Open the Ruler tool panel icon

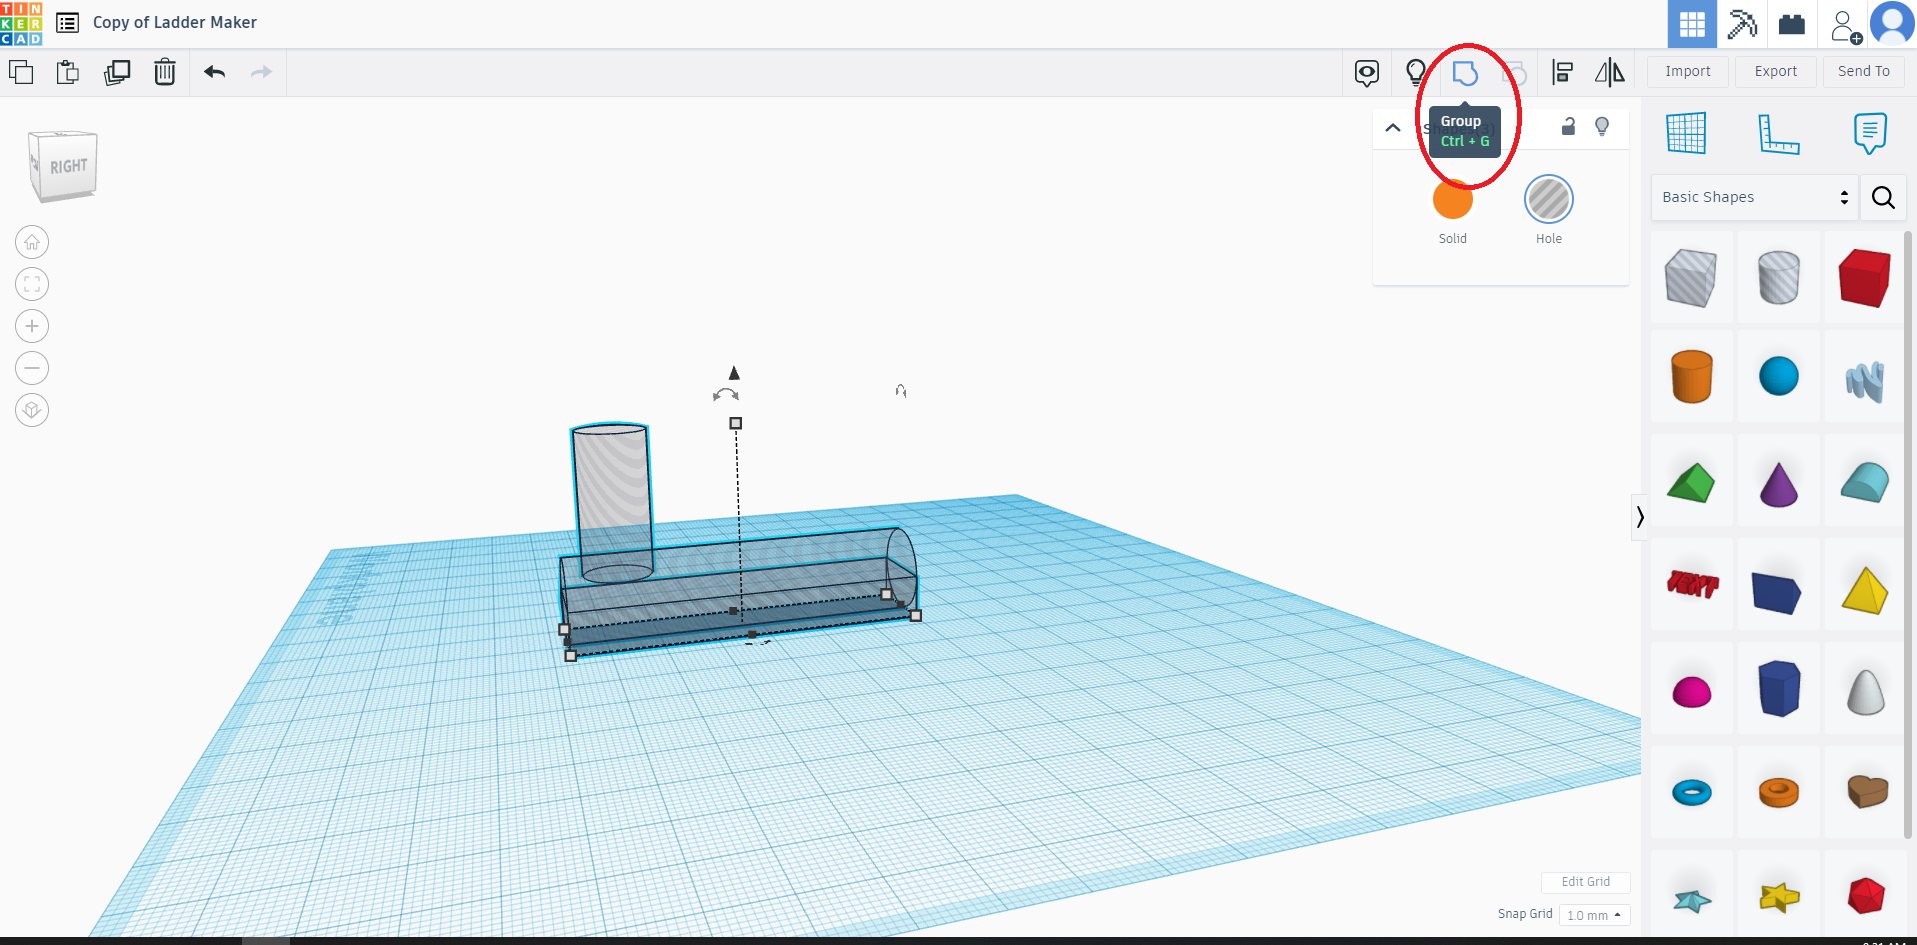pyautogui.click(x=1780, y=135)
